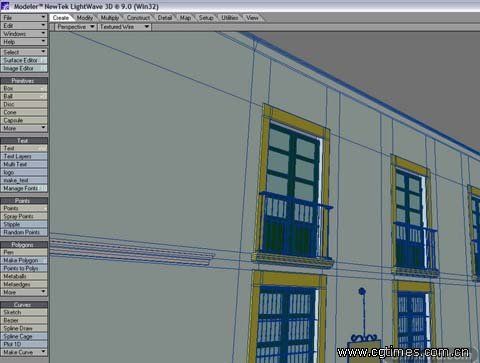The height and width of the screenshot is (363, 480).
Task: Click the Modeler application icon in title bar
Action: click(5, 6)
